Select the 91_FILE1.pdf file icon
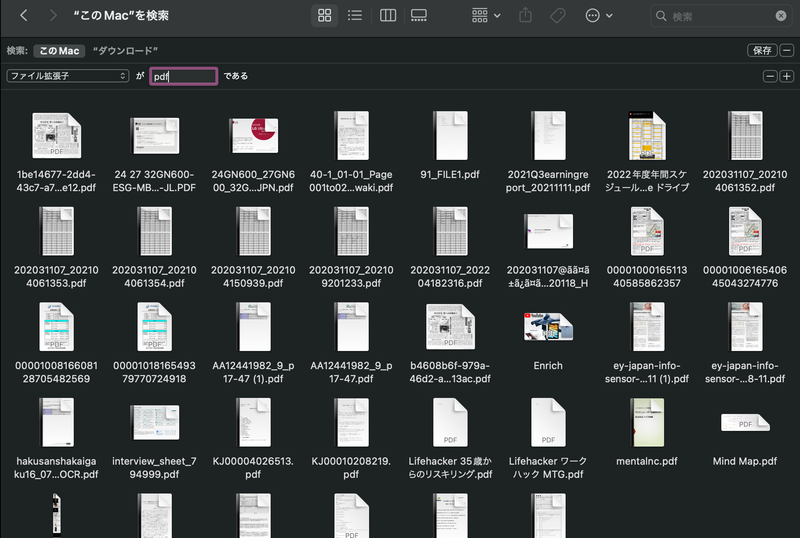Viewport: 800px width, 538px height. coord(450,135)
